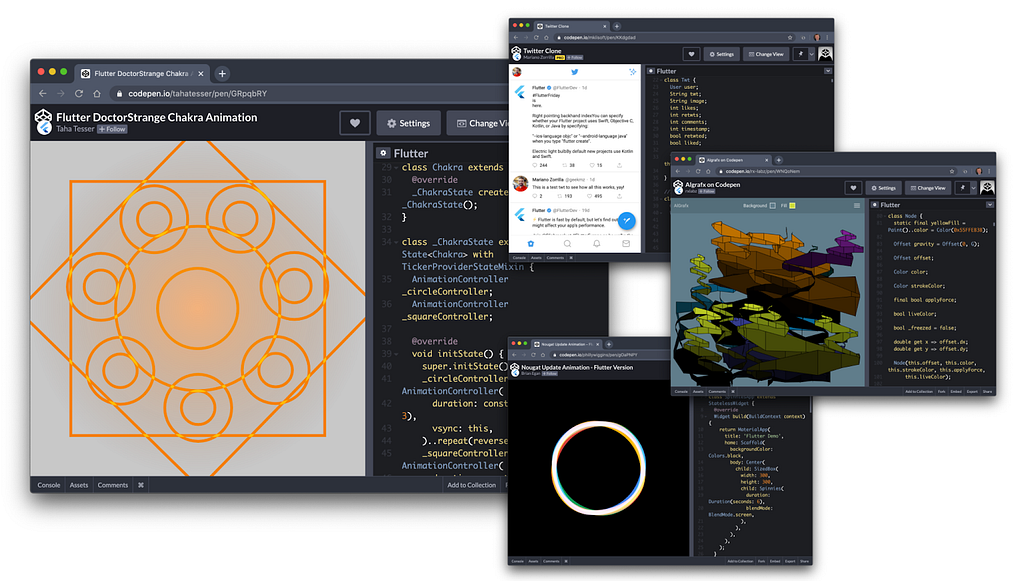Tap the blue compose tweet floating button
The image size is (1024, 581).
point(626,220)
